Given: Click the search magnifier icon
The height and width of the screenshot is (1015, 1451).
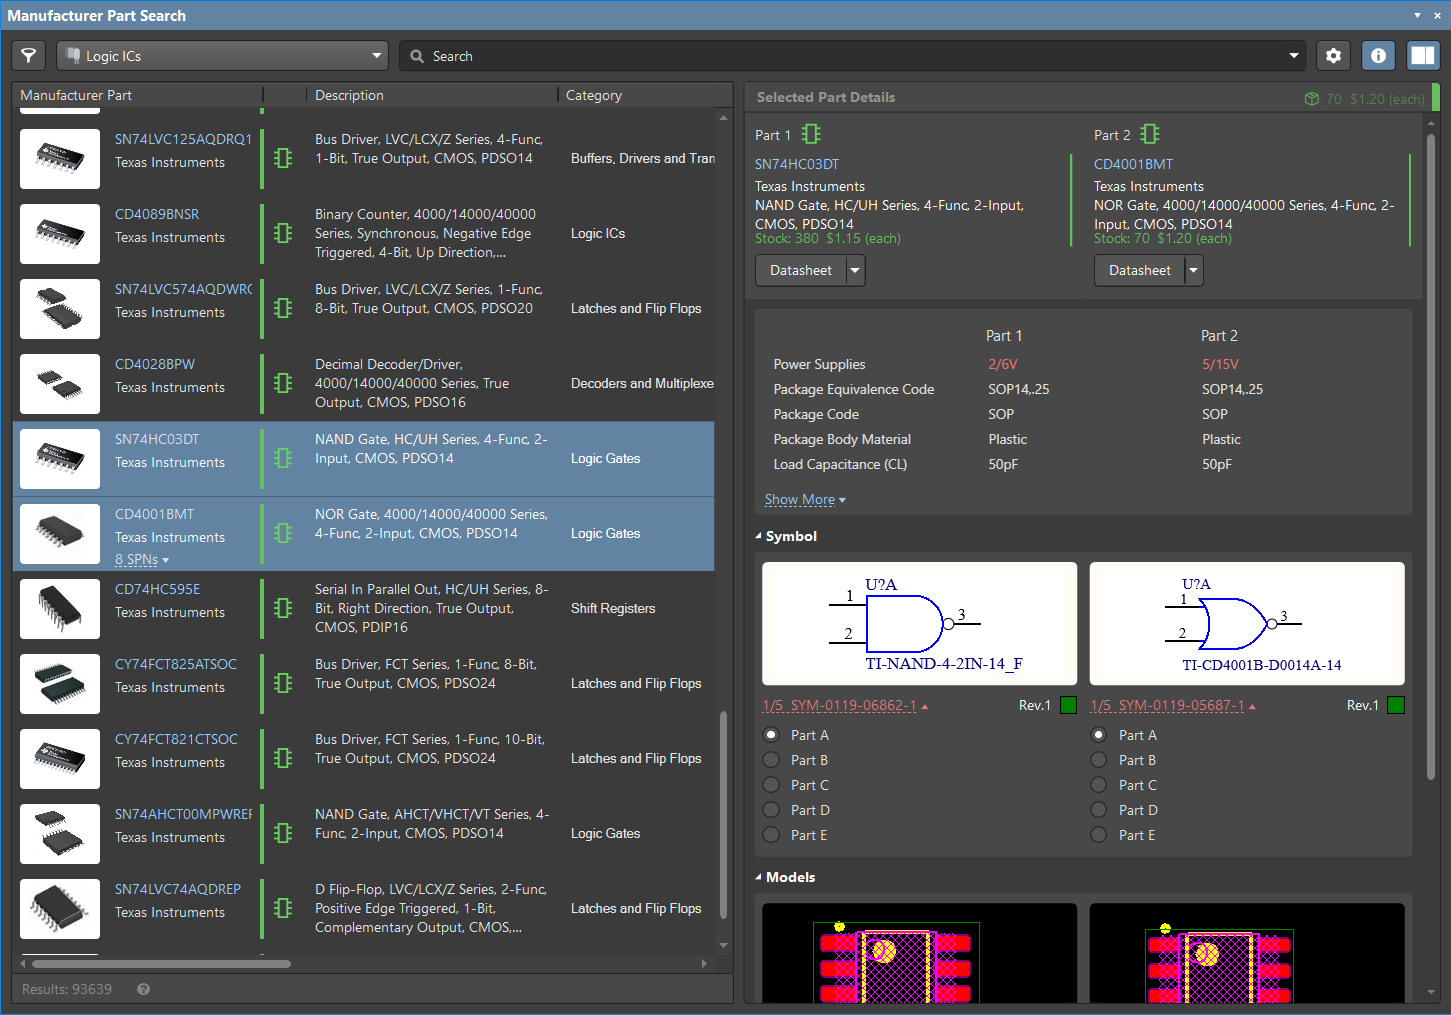Looking at the screenshot, I should 417,56.
